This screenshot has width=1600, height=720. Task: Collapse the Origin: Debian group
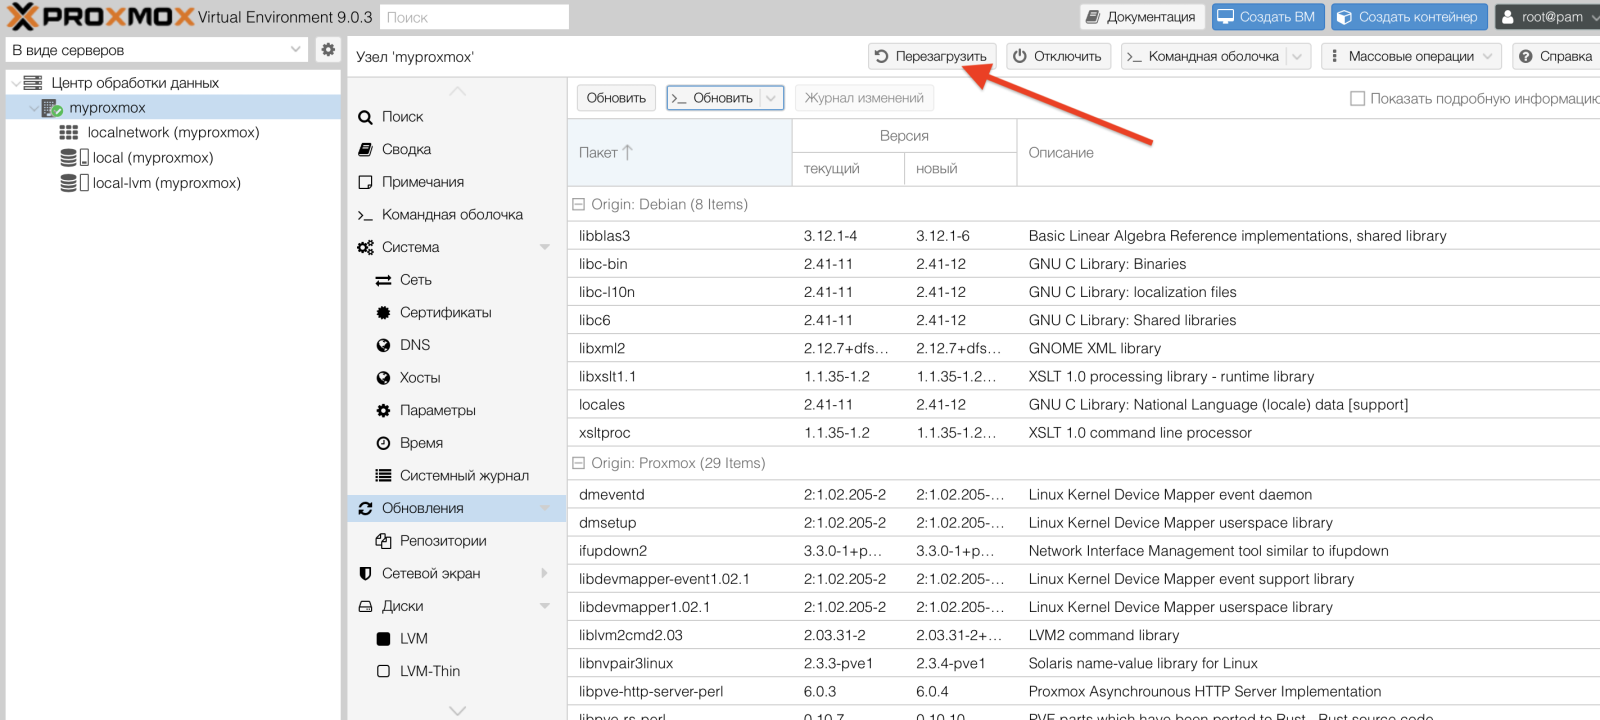[x=578, y=204]
